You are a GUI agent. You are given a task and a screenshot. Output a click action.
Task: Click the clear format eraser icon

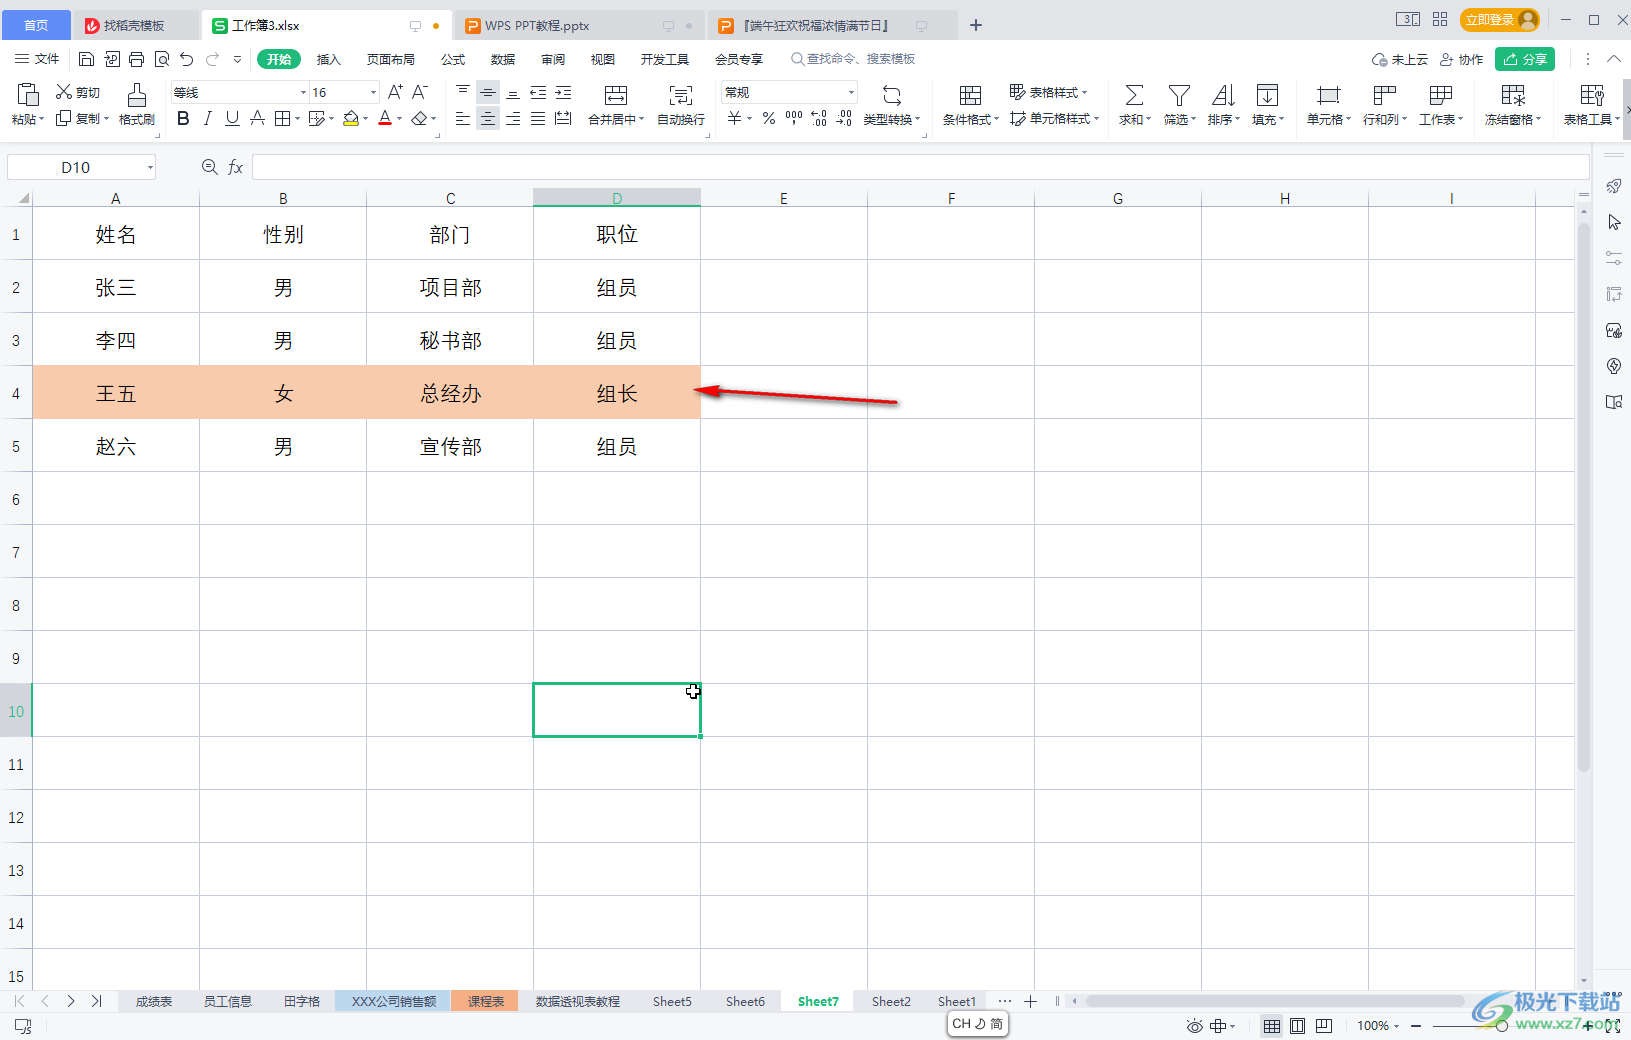419,119
